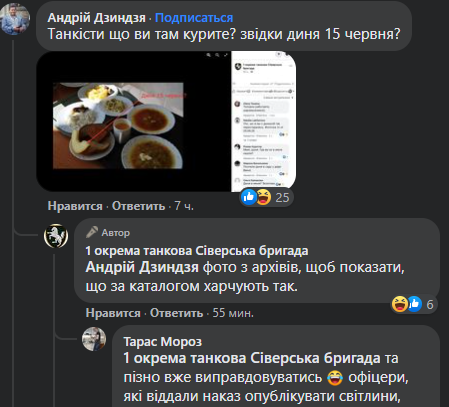Open the attached food photo screenshot

pos(166,121)
